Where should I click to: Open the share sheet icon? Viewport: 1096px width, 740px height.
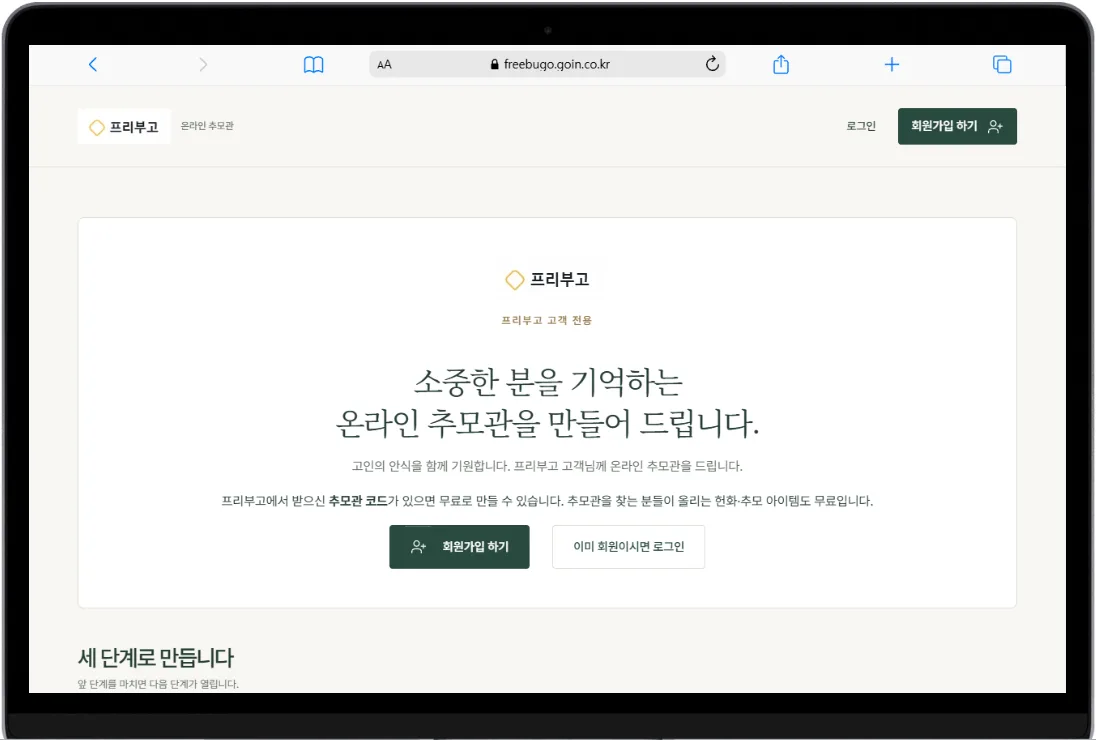[781, 64]
